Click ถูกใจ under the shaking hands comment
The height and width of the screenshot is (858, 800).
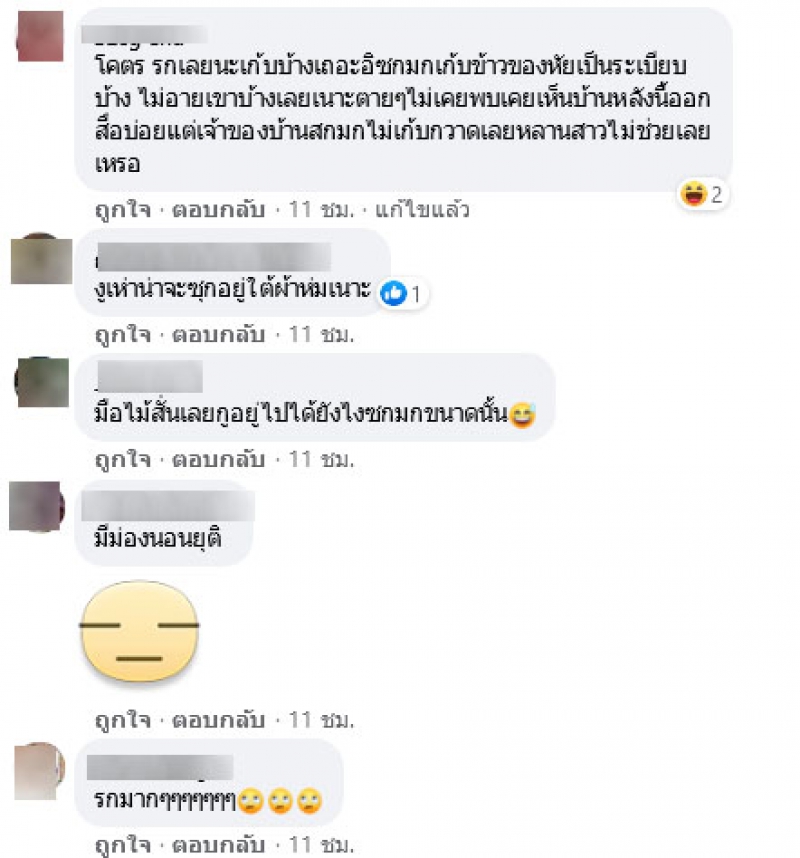[x=123, y=459]
